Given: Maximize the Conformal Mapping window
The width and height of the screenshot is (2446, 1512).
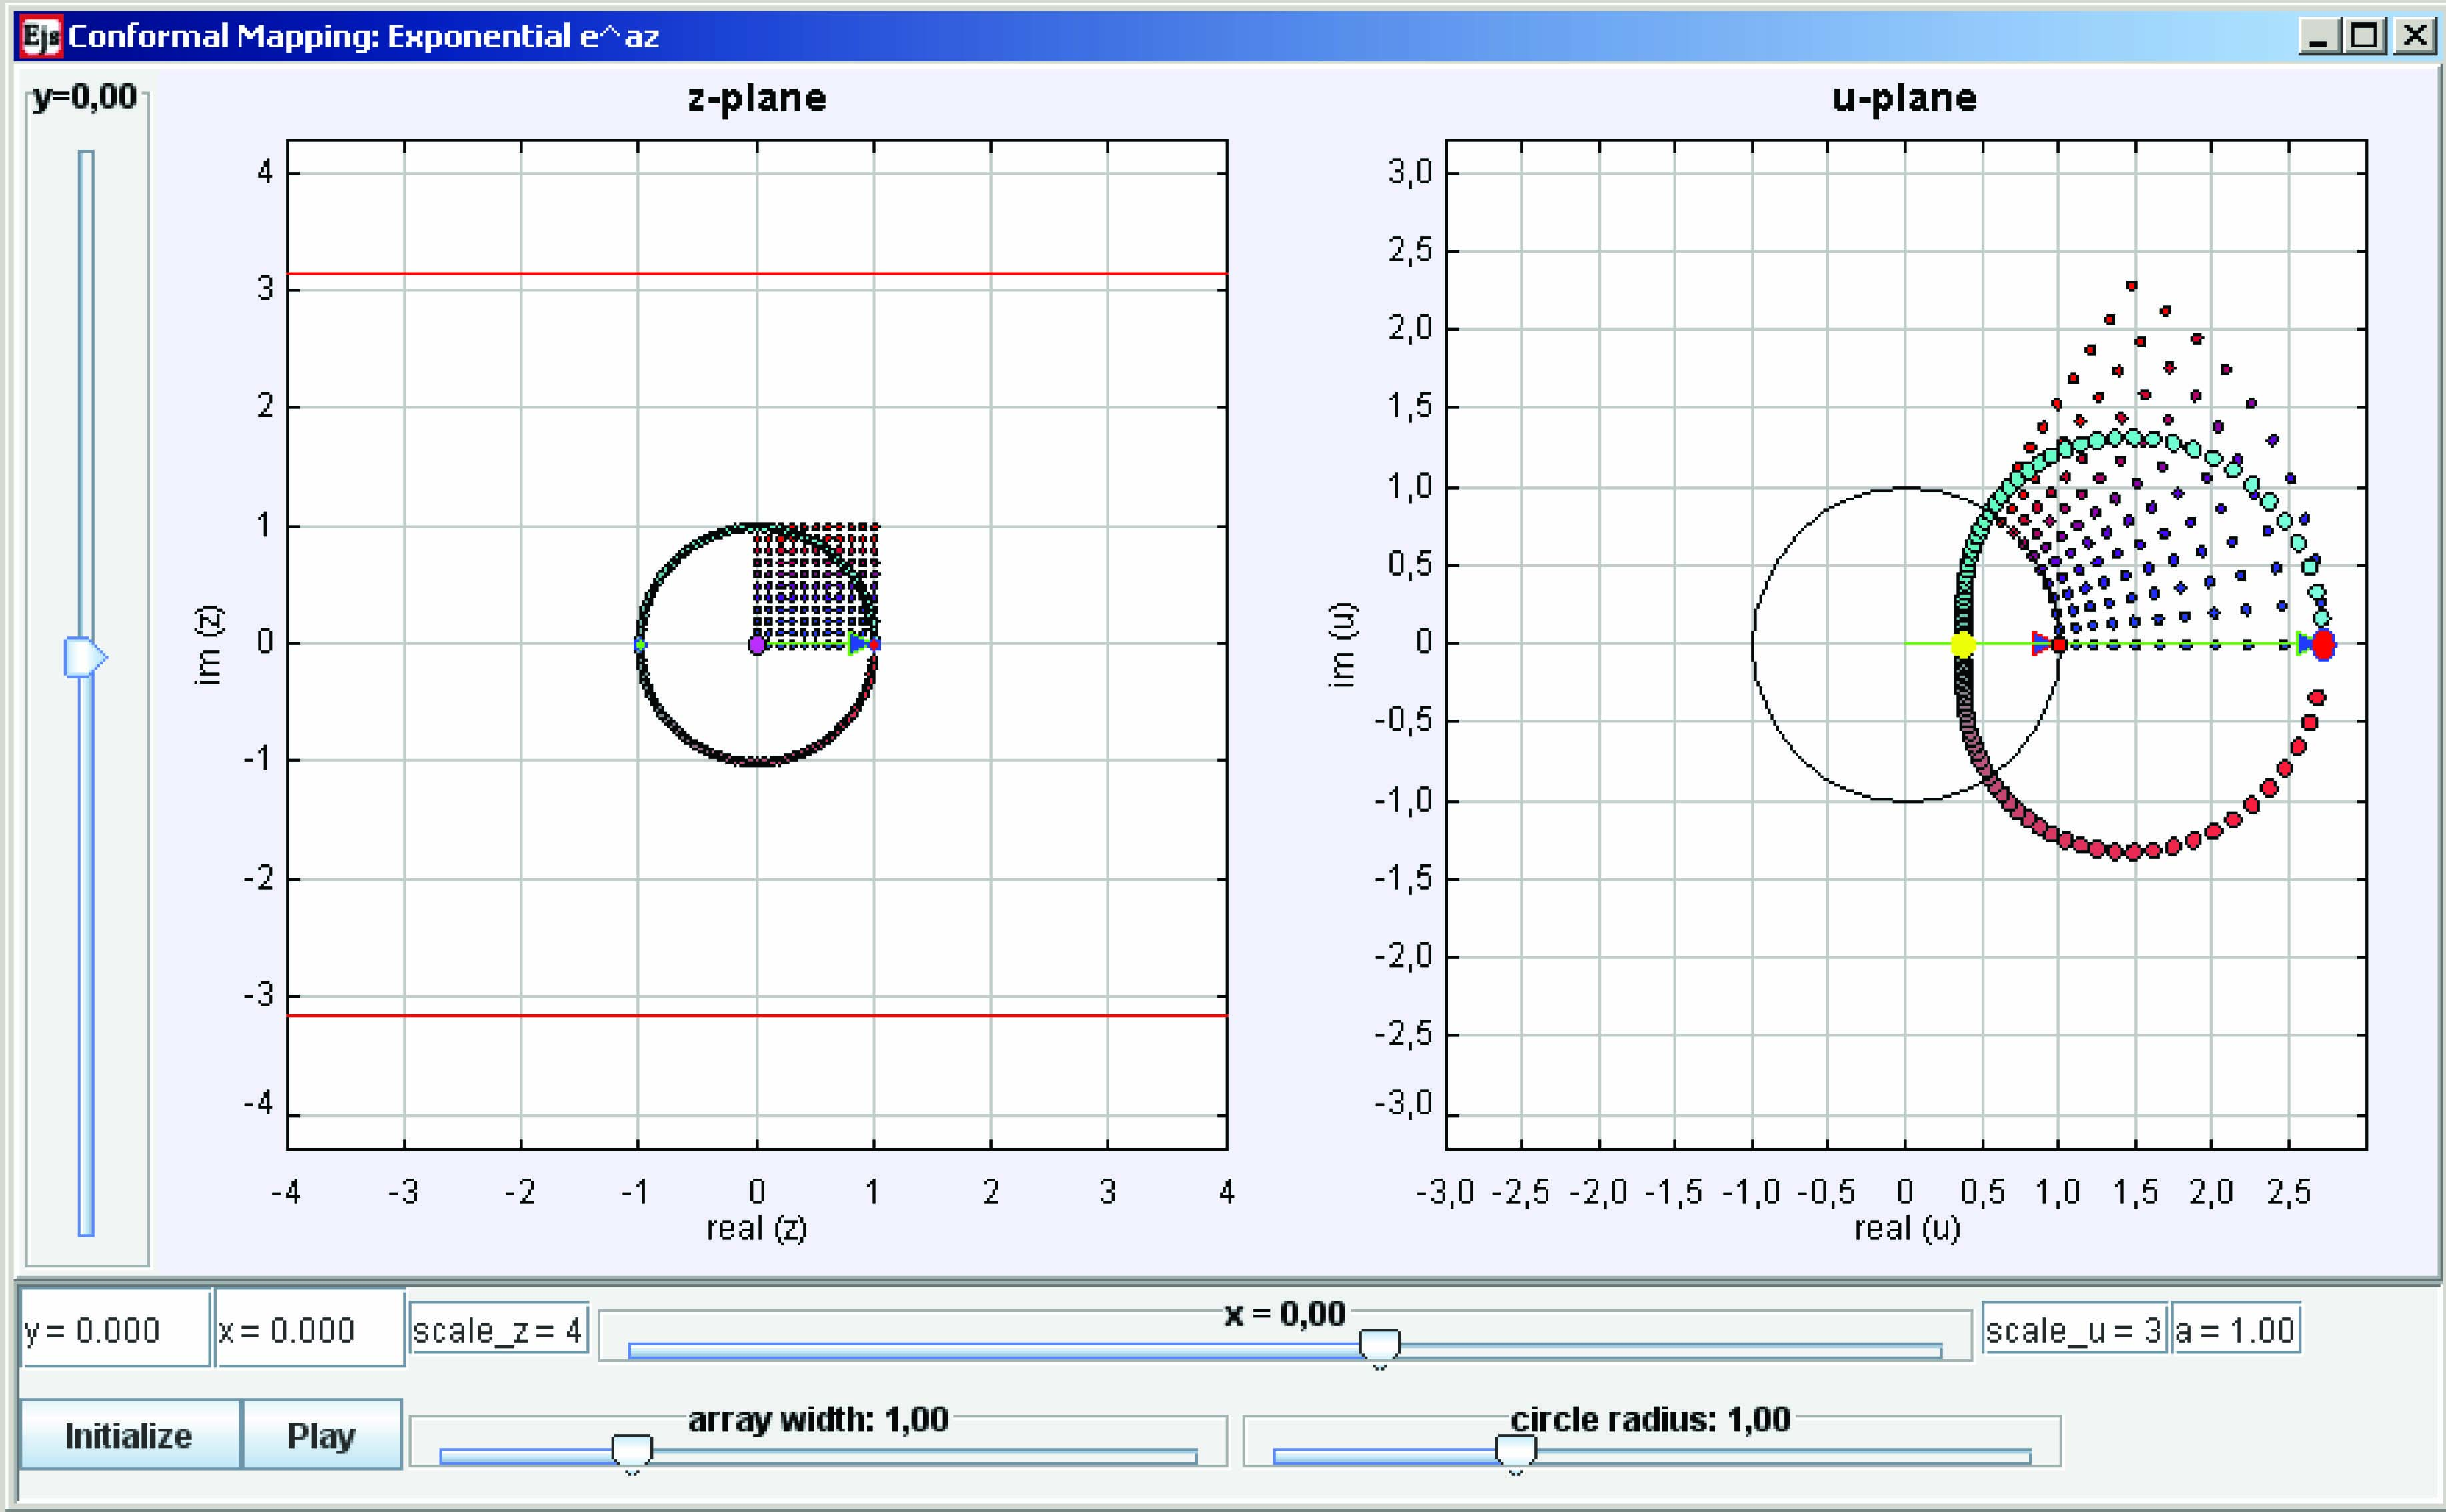Looking at the screenshot, I should pos(2365,36).
